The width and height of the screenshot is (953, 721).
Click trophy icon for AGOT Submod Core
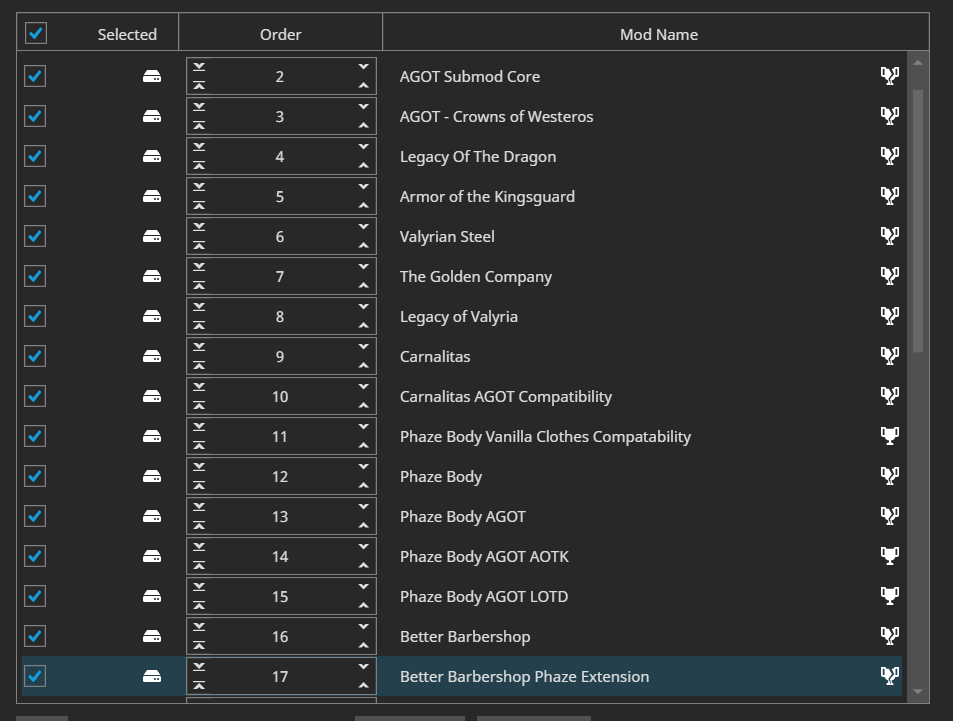click(890, 76)
